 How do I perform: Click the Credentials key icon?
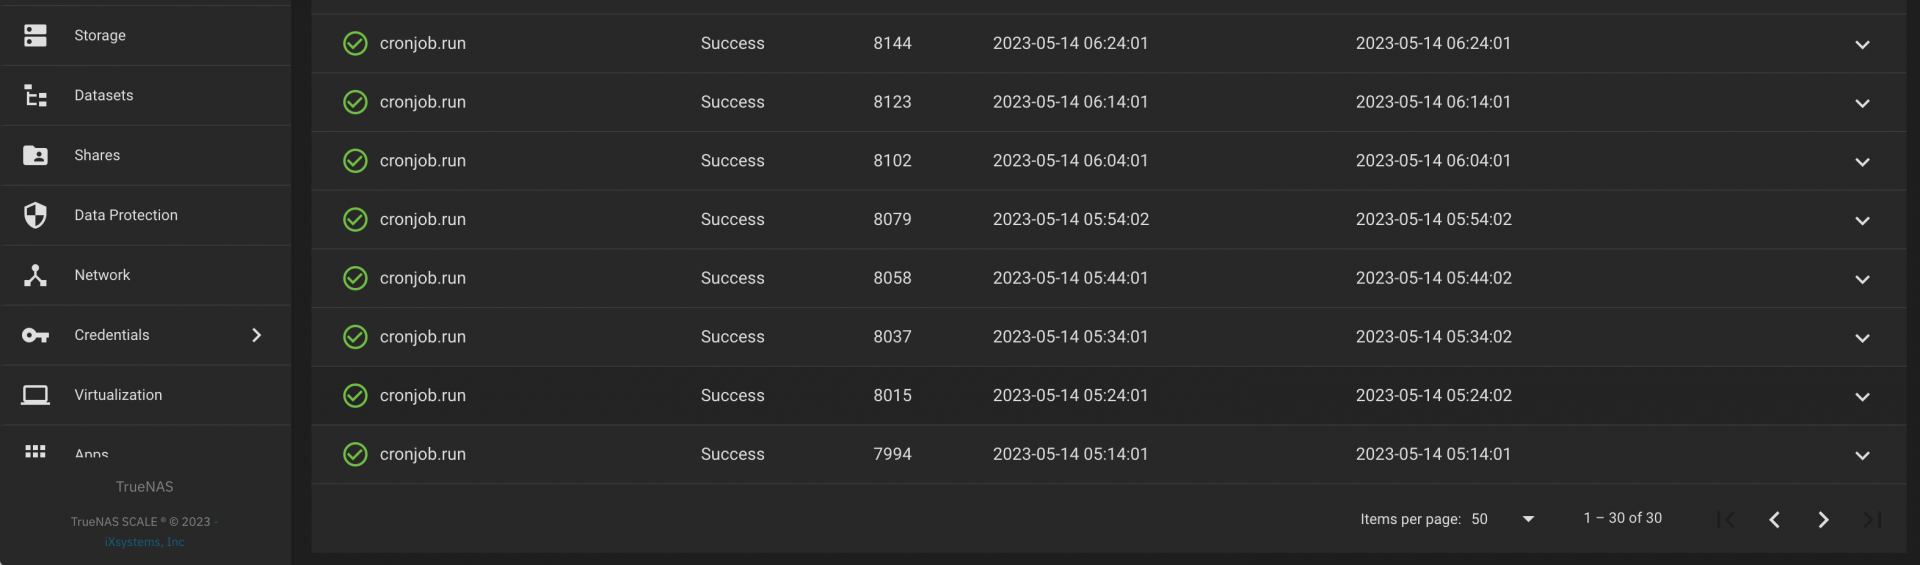(35, 335)
